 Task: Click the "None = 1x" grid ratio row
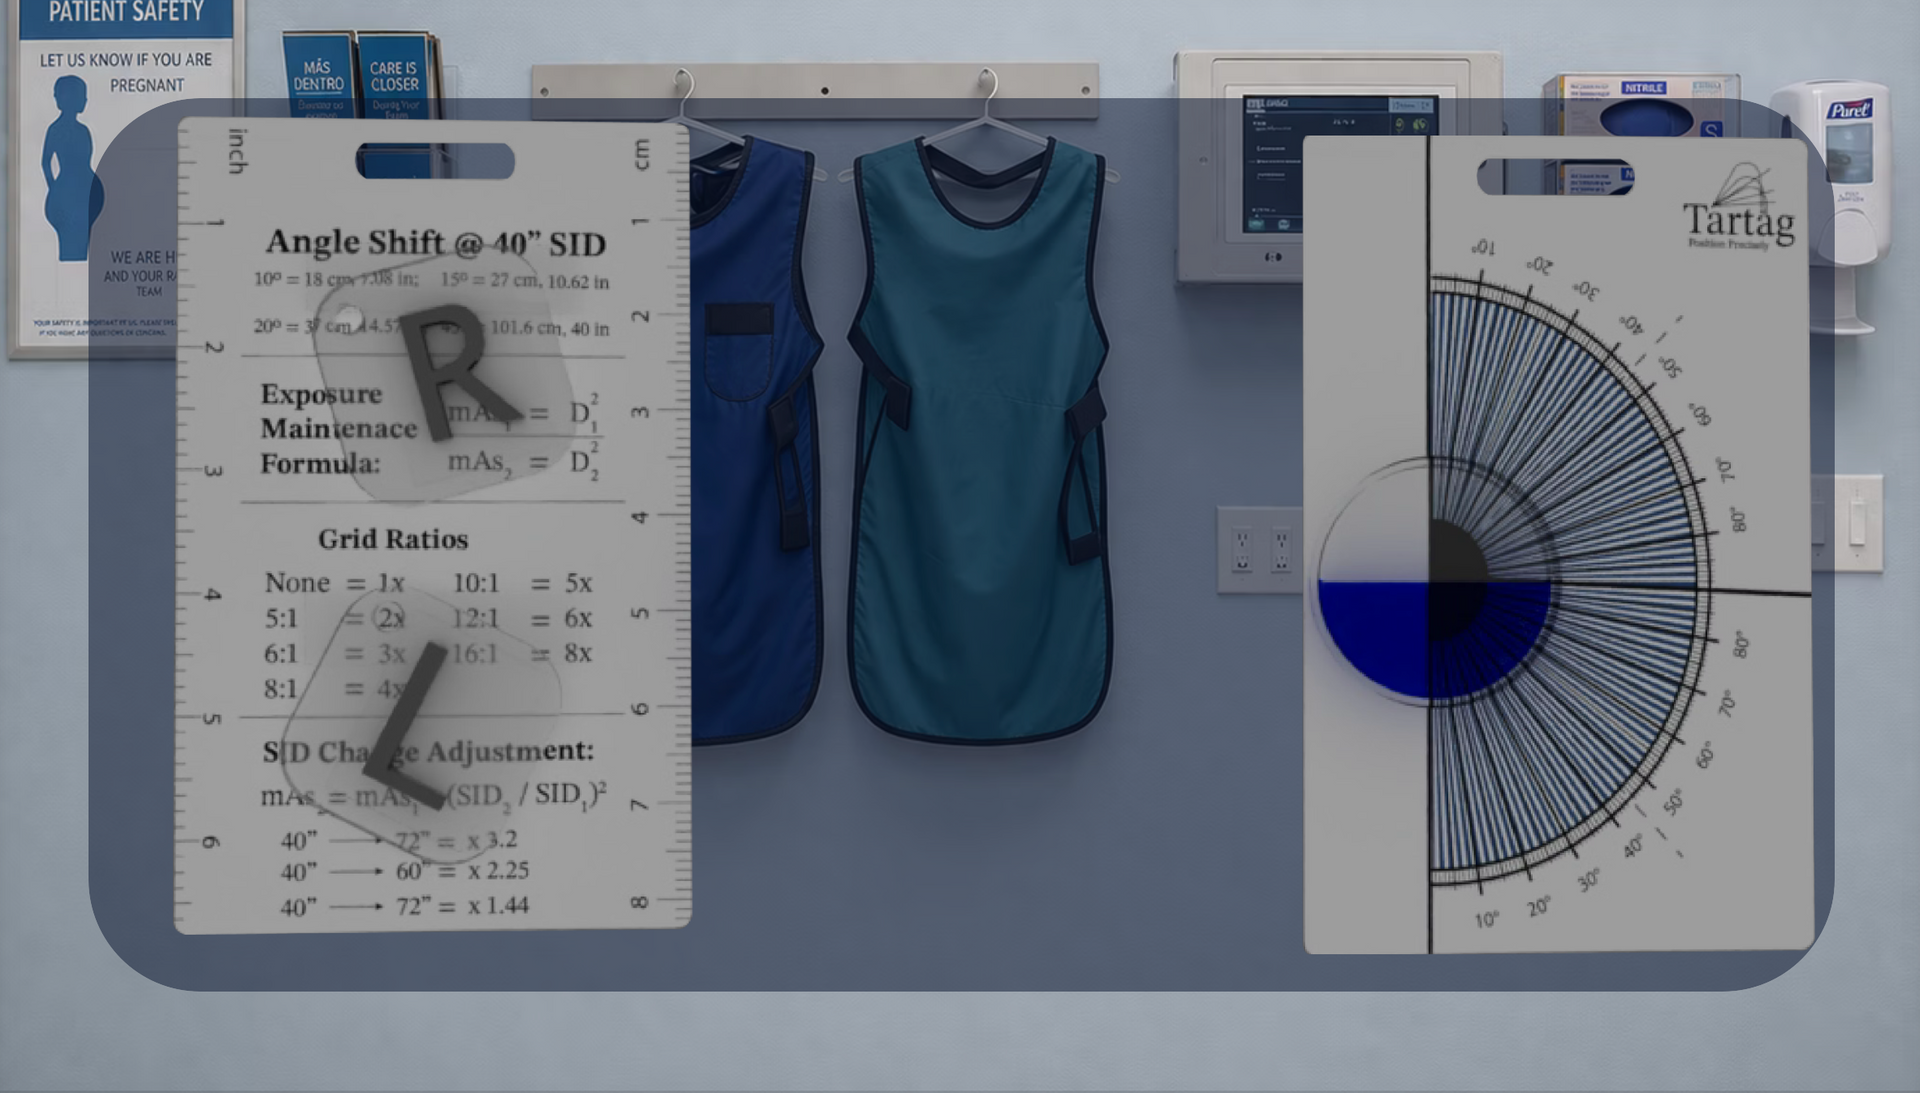pyautogui.click(x=334, y=583)
